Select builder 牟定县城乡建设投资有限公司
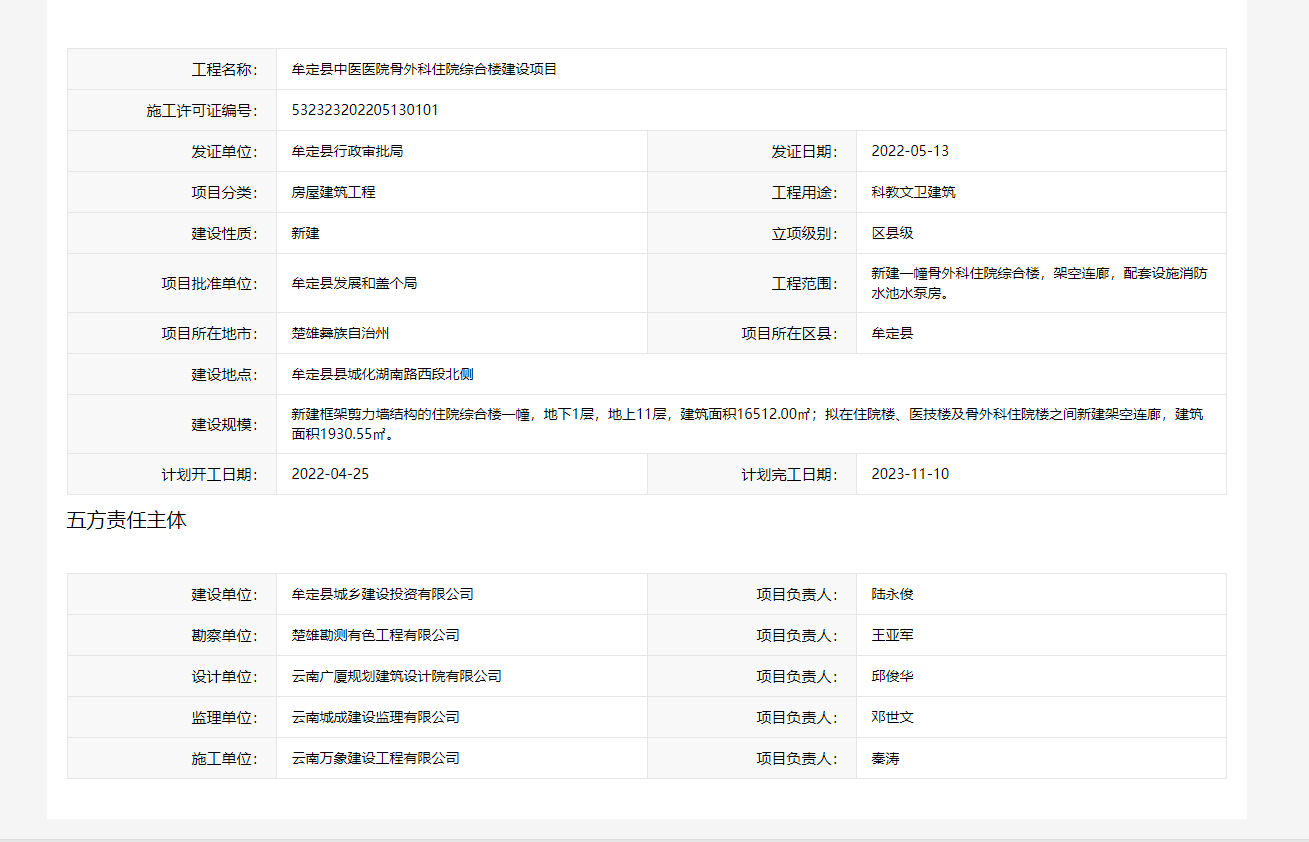Image resolution: width=1309 pixels, height=842 pixels. pos(382,594)
